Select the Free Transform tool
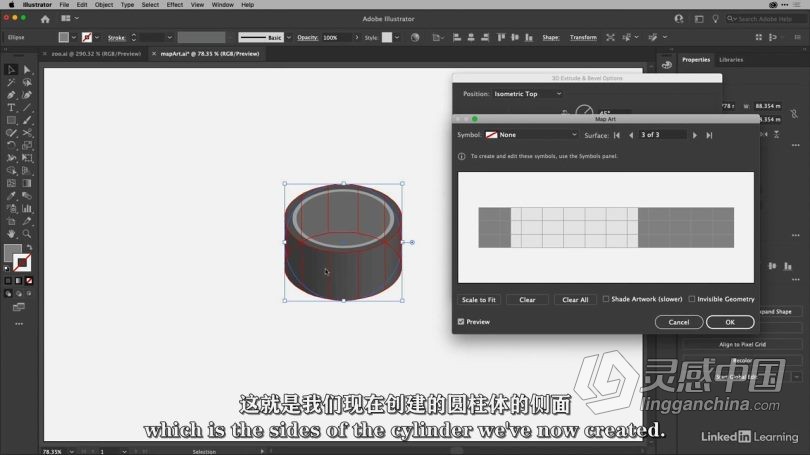This screenshot has width=810, height=455. click(x=27, y=158)
